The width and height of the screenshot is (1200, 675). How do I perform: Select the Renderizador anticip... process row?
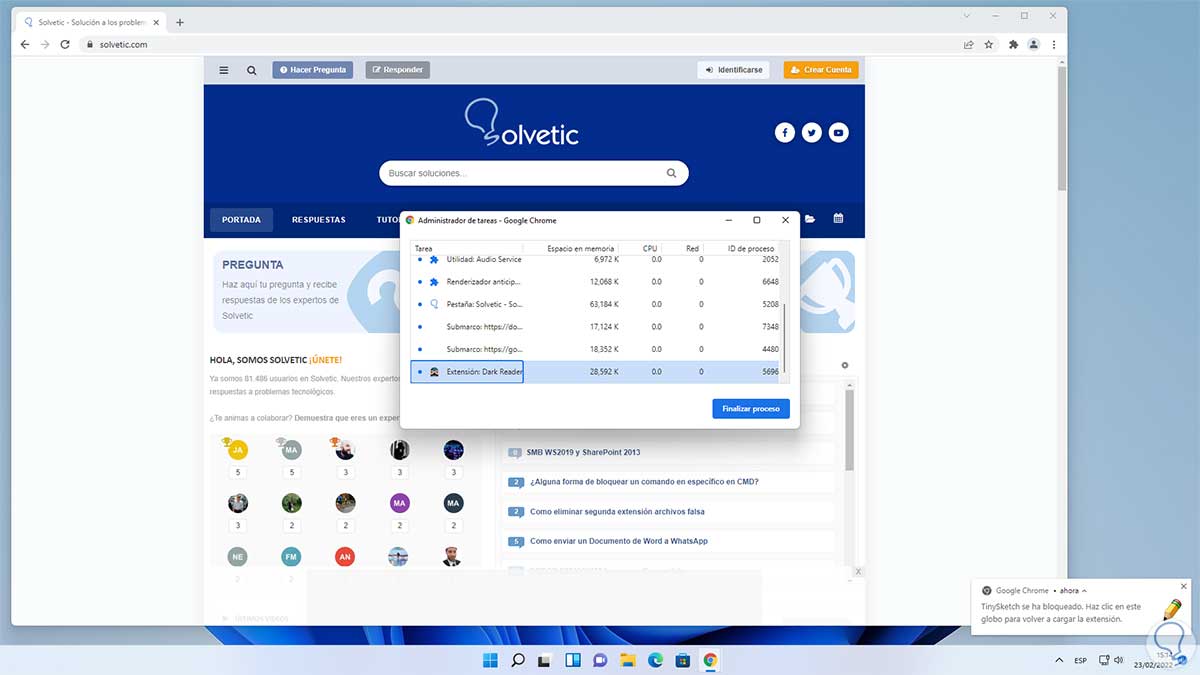595,282
